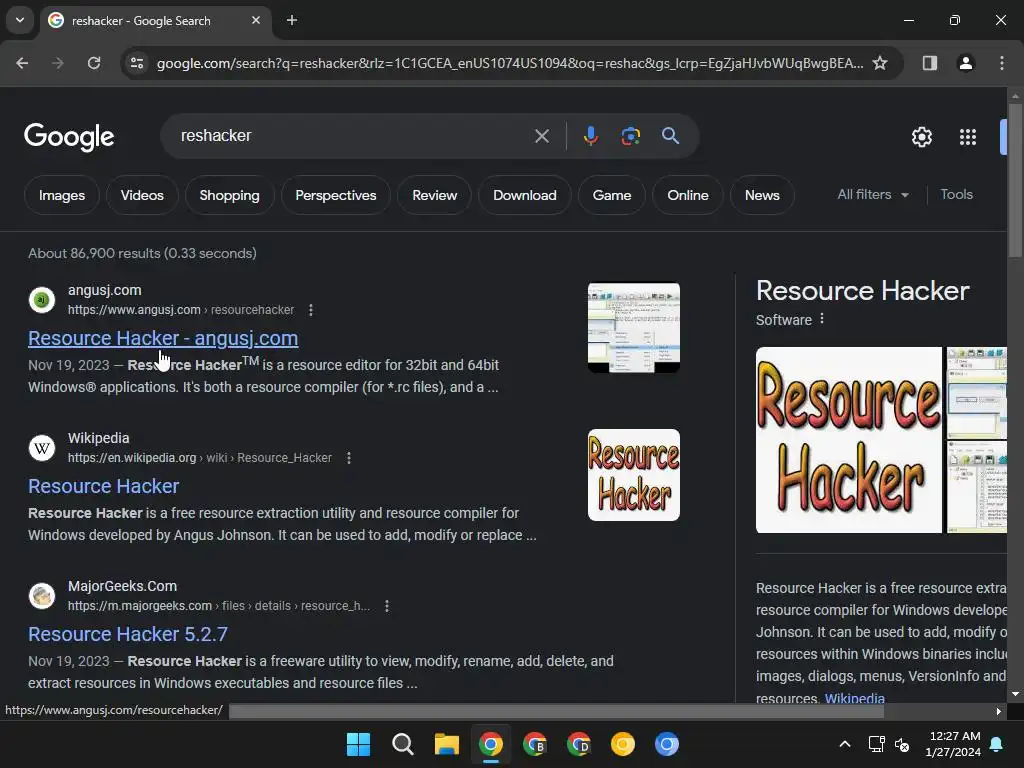Click the angusj.com site favicon
The width and height of the screenshot is (1024, 768).
pyautogui.click(x=42, y=300)
